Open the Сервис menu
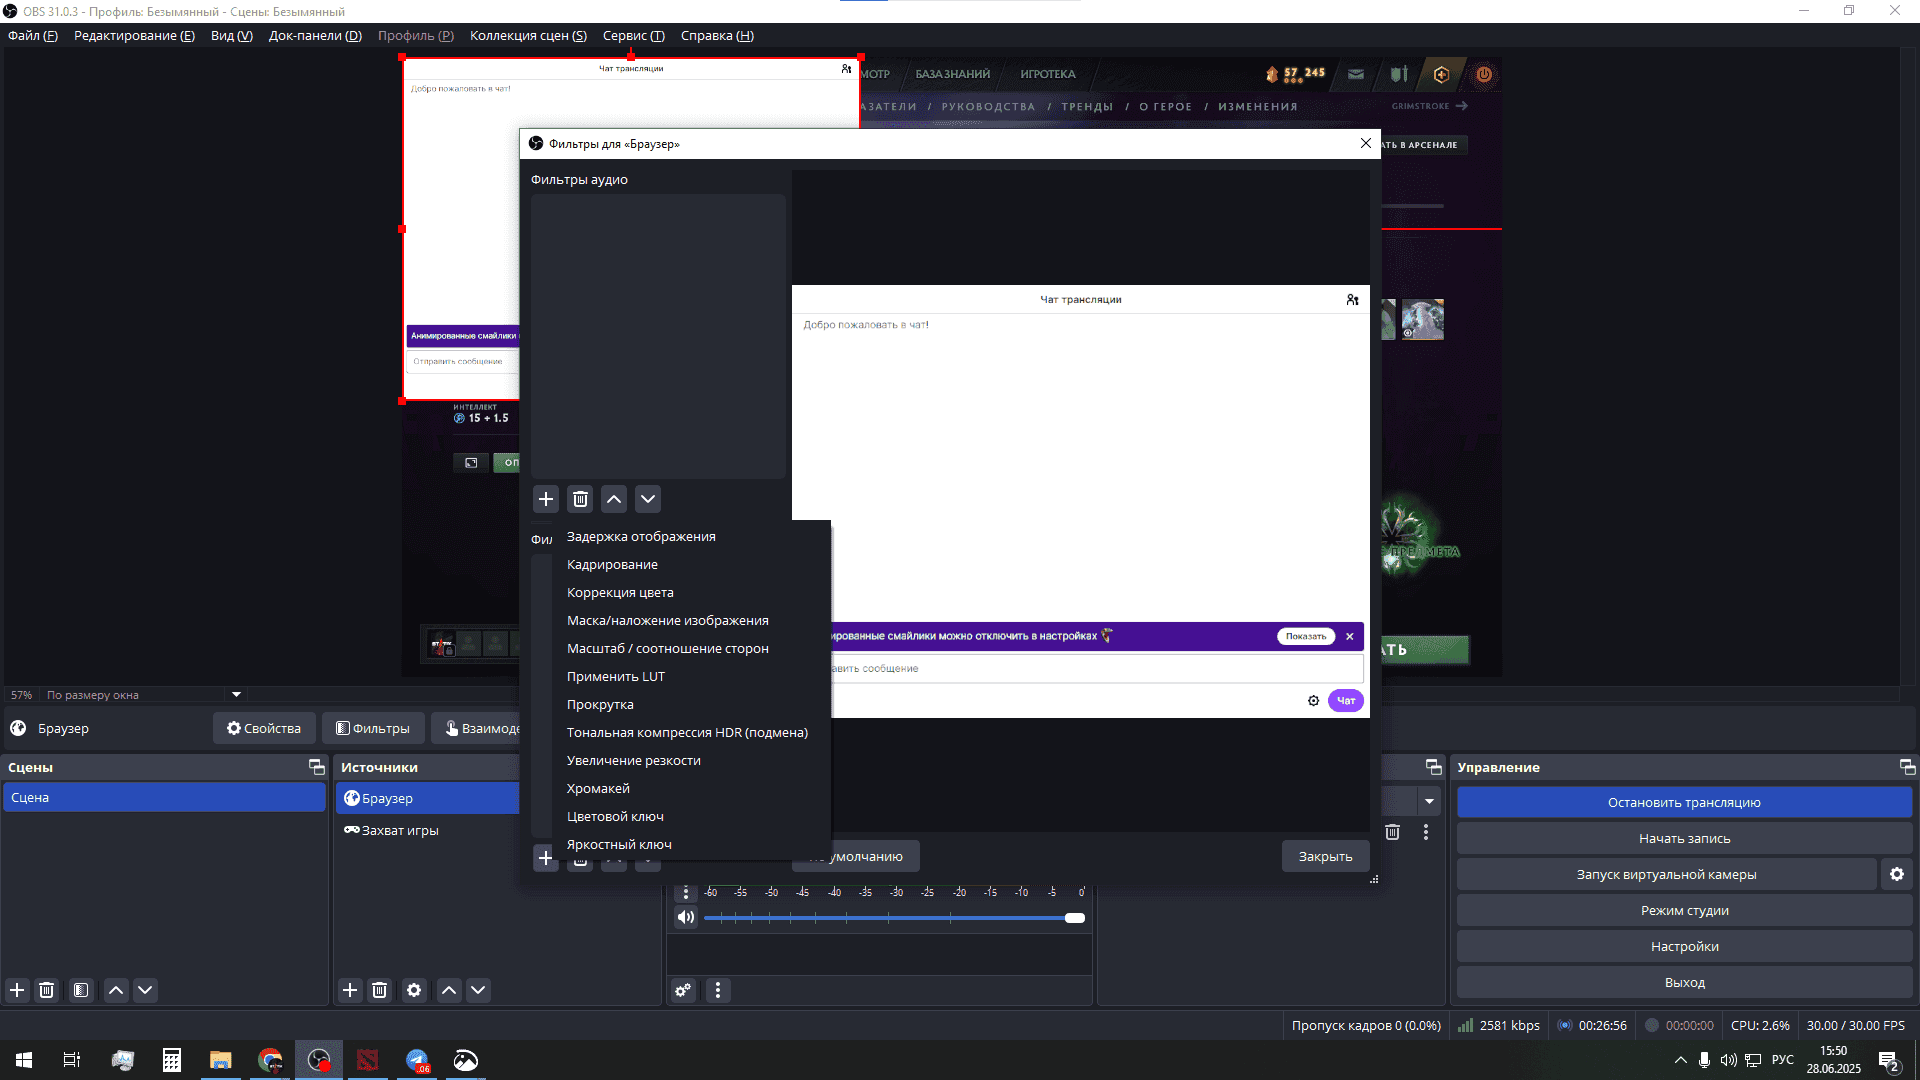The height and width of the screenshot is (1080, 1920). point(633,36)
